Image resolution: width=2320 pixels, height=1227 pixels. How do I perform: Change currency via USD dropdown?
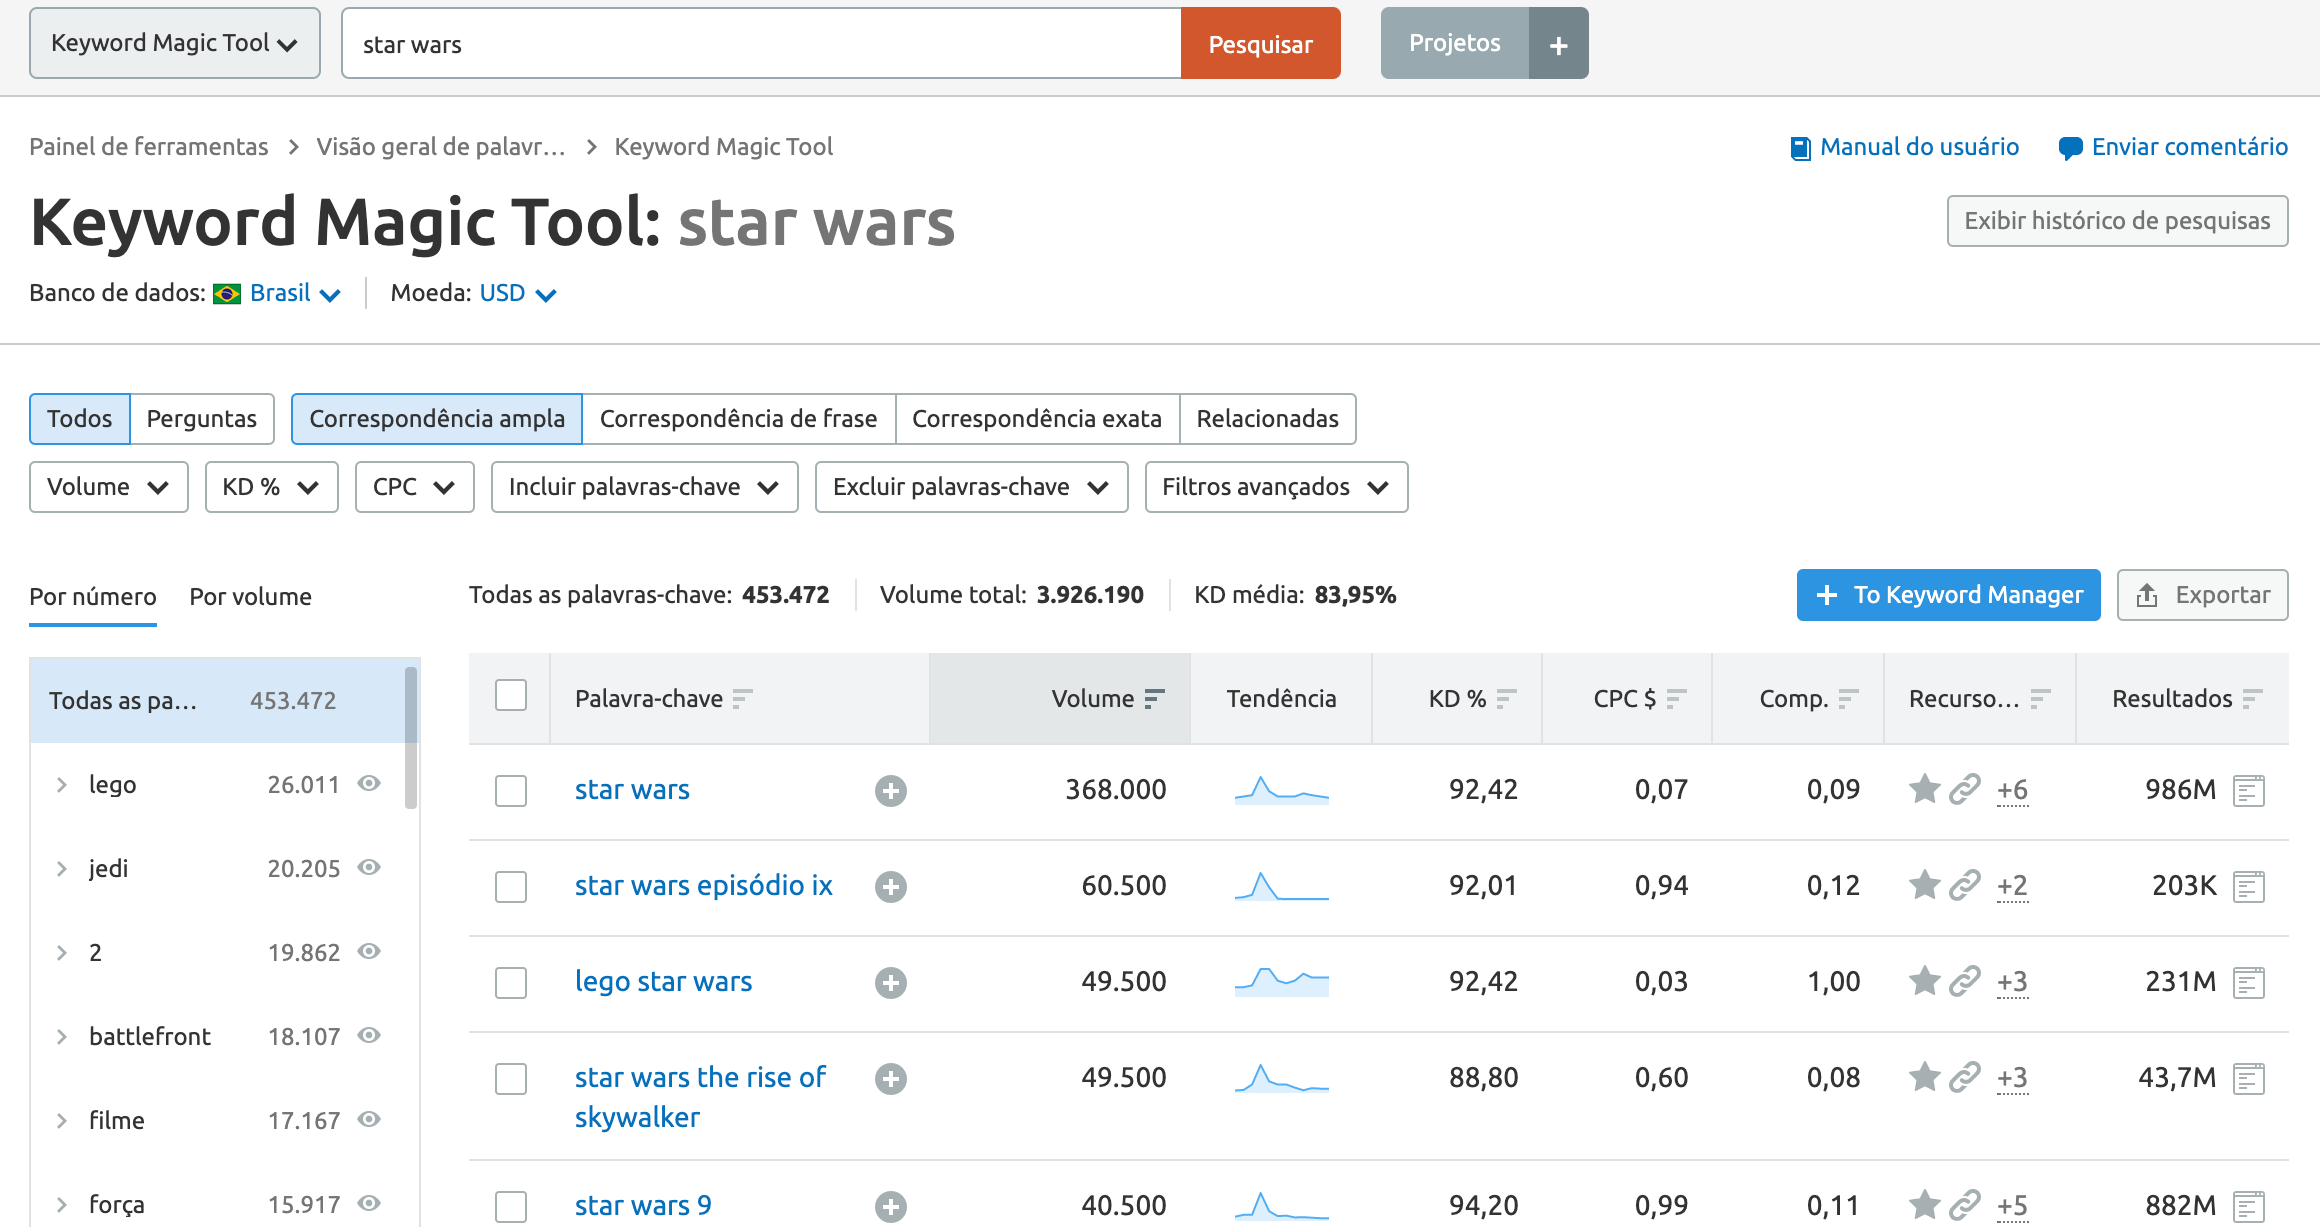click(x=517, y=293)
